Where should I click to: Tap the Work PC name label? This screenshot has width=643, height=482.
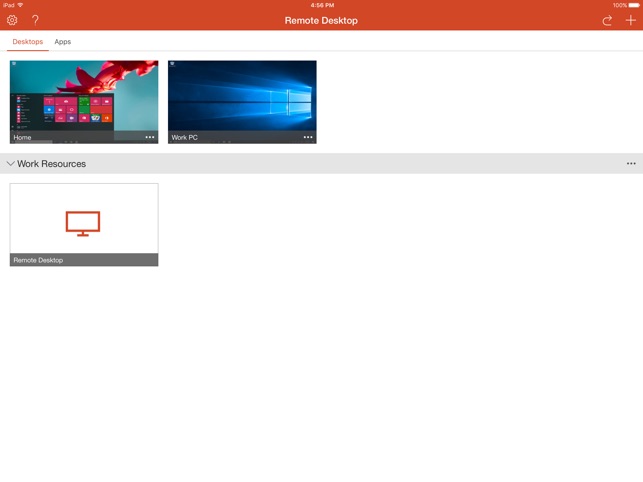pyautogui.click(x=185, y=137)
